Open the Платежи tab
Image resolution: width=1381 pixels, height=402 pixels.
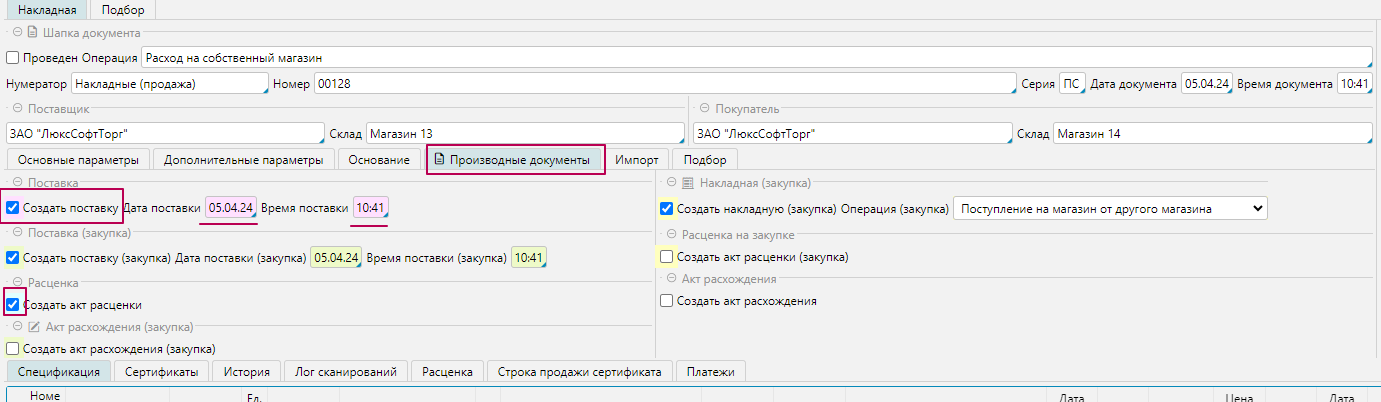[710, 372]
